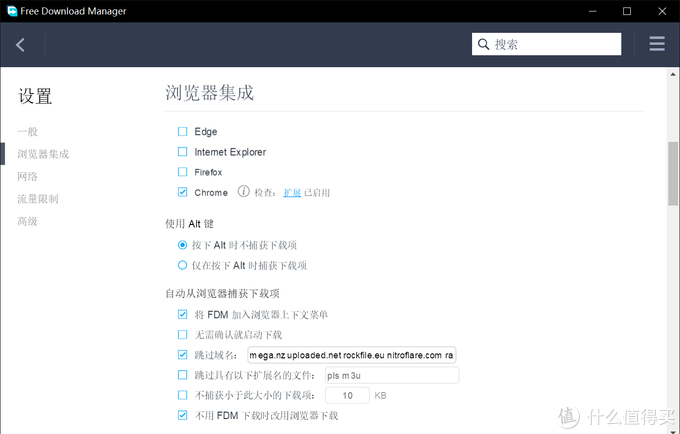
Task: Enable the Edge browser checkbox
Action: point(182,132)
